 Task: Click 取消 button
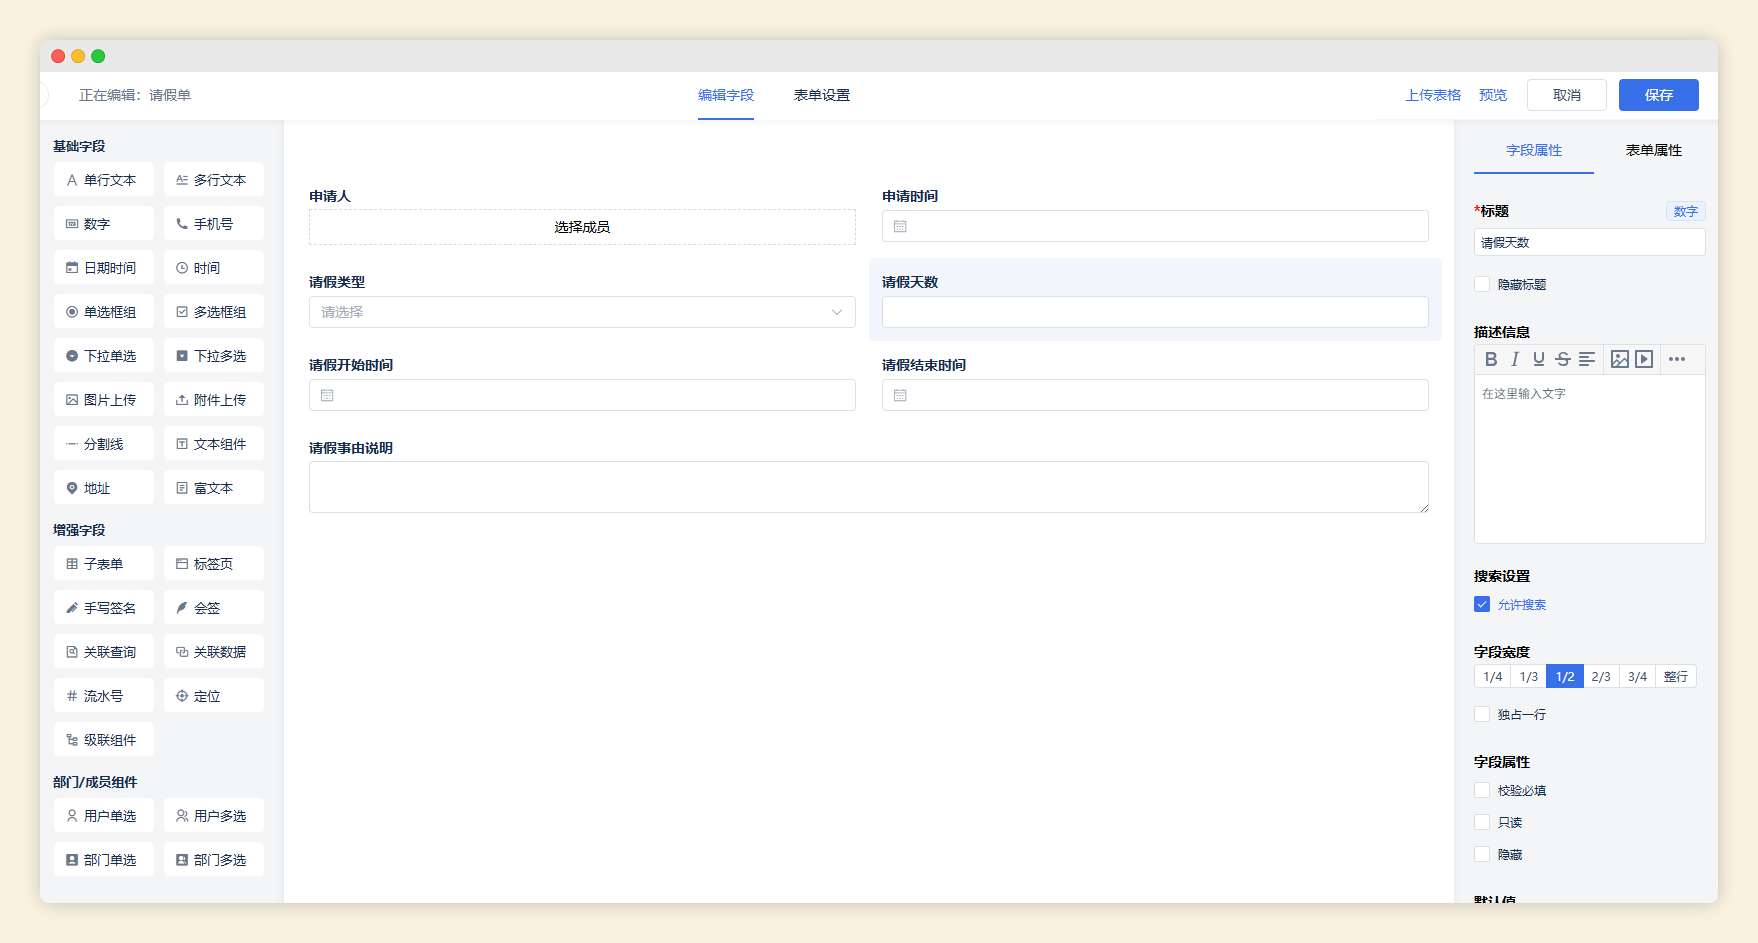1567,95
